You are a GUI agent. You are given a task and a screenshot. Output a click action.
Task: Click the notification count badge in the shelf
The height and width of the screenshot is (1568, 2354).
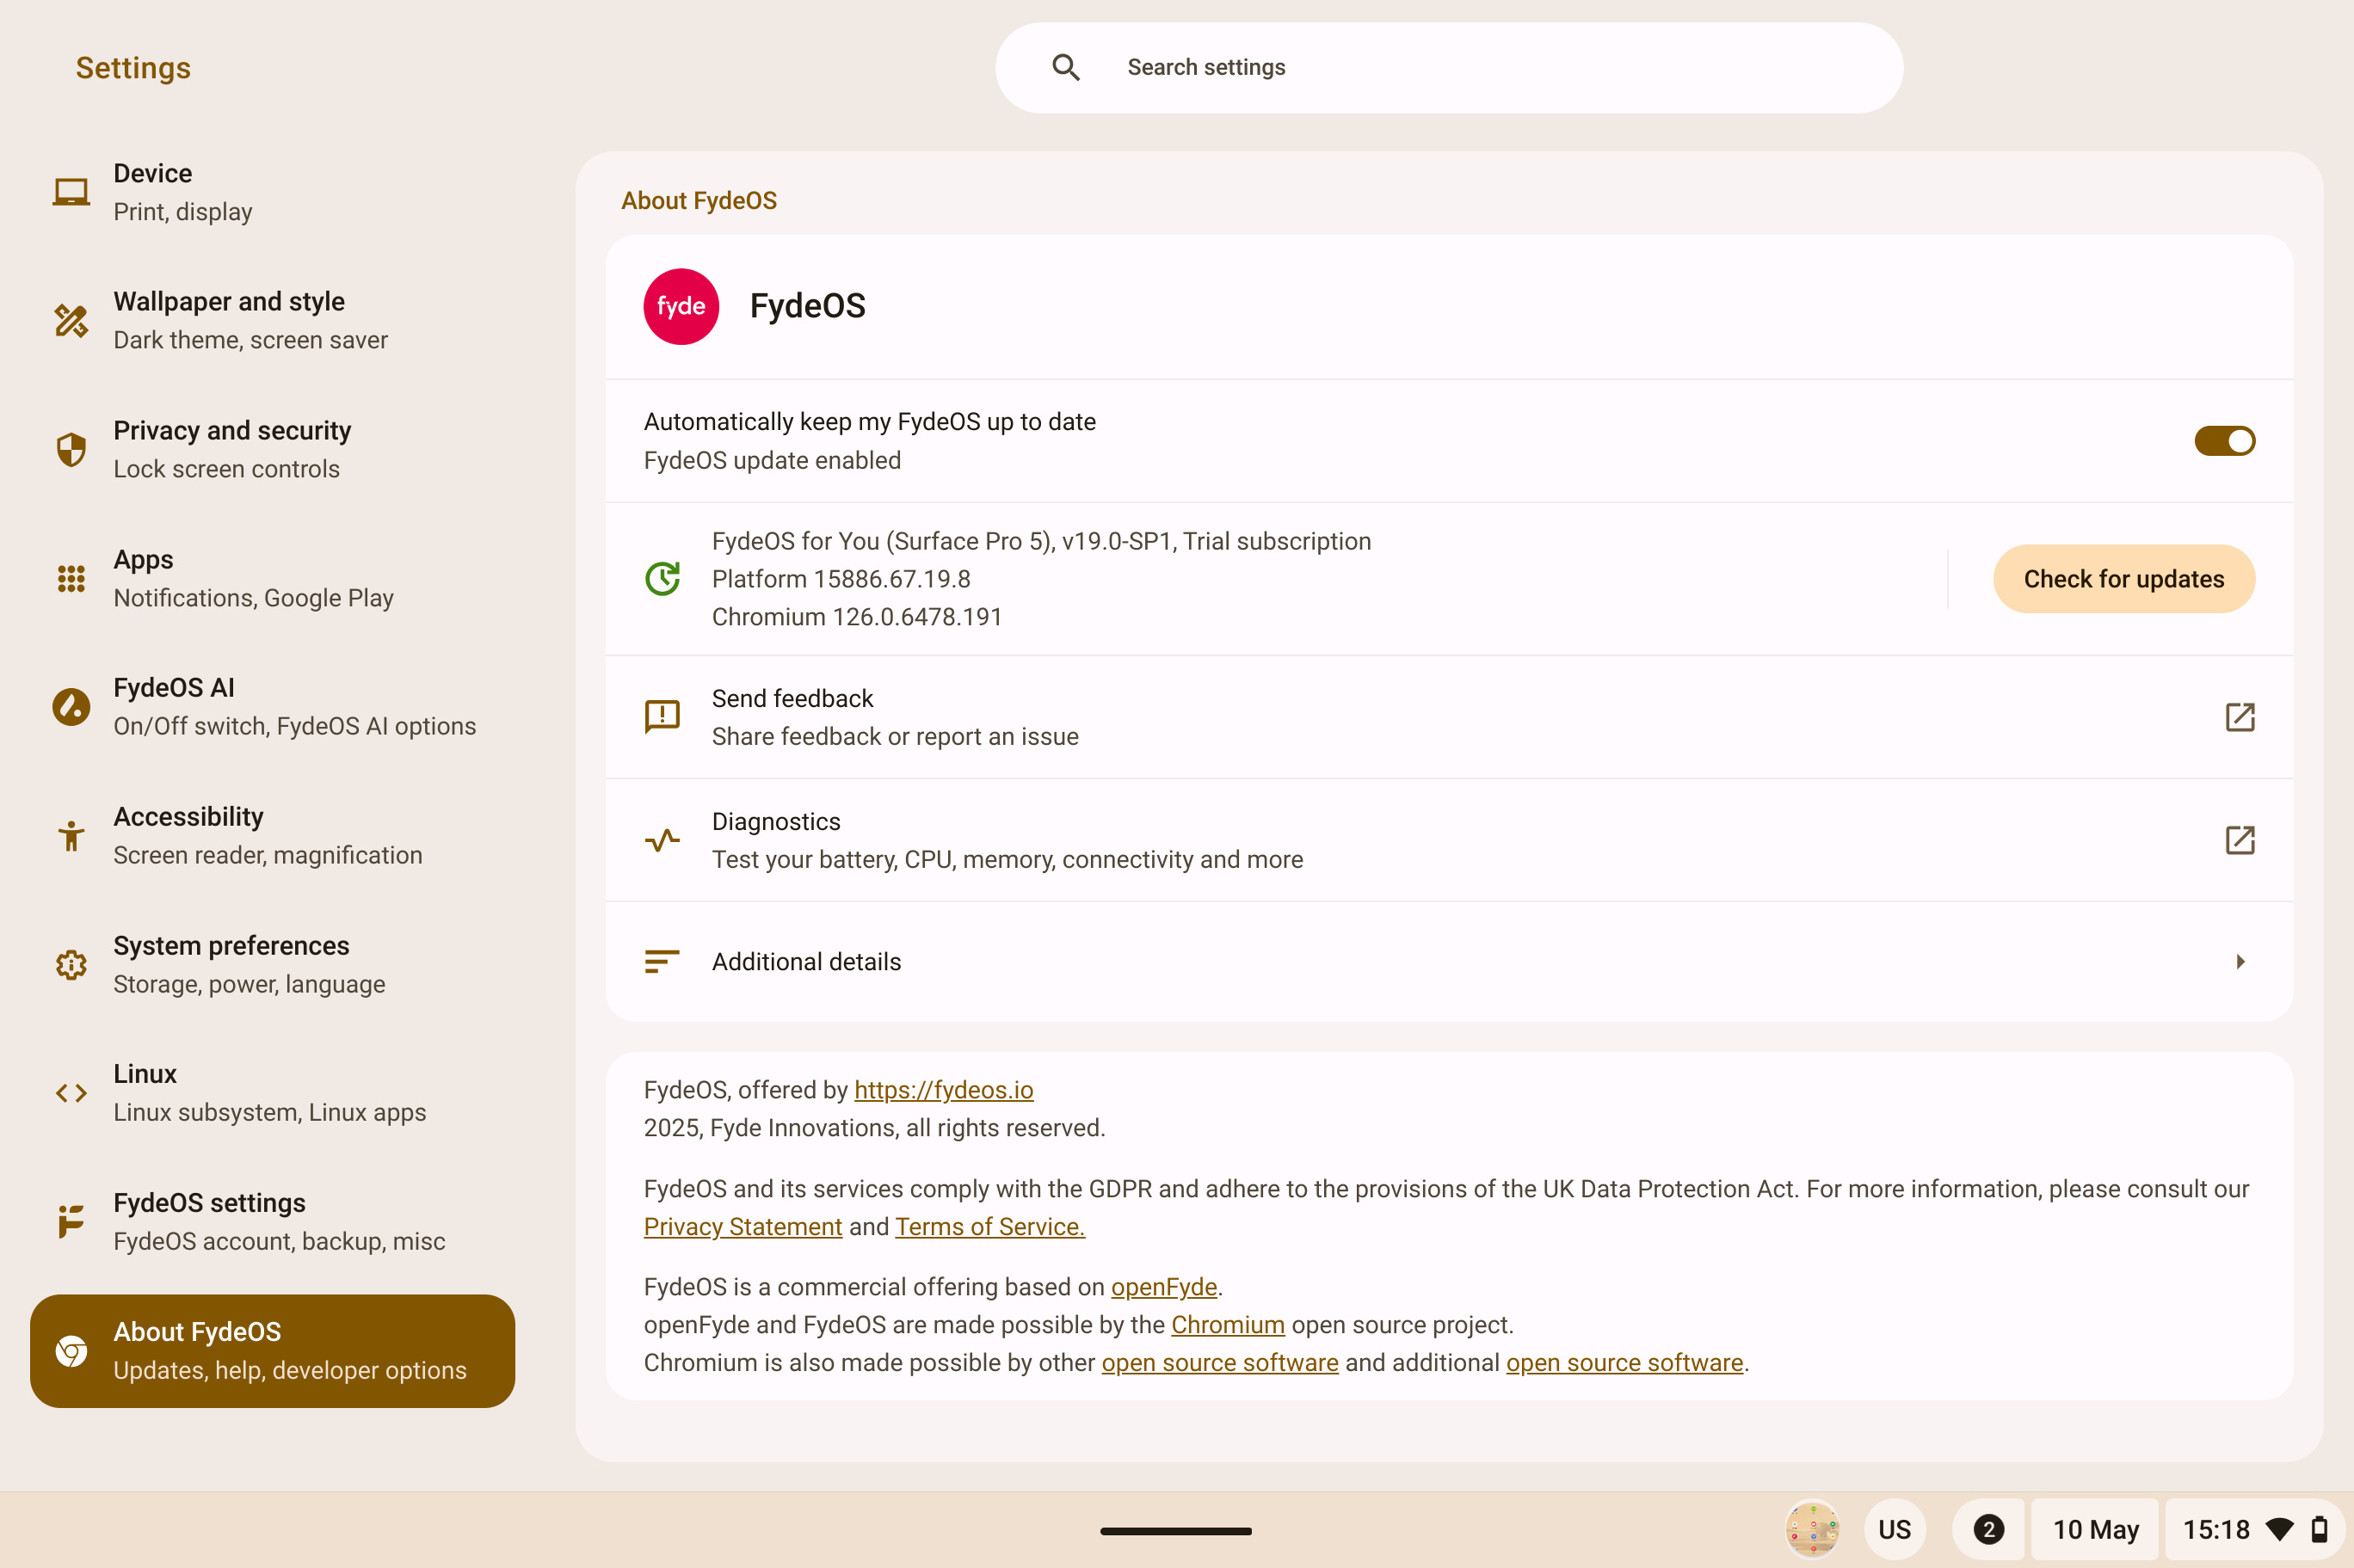pos(1988,1529)
